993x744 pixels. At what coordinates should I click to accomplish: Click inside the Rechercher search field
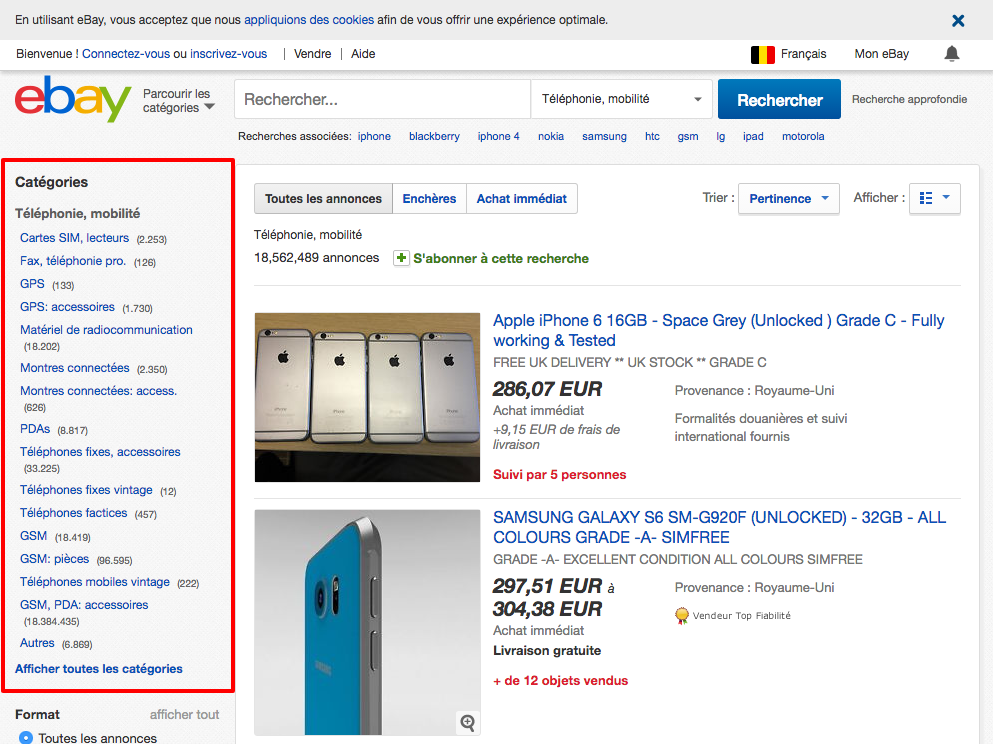[x=382, y=99]
